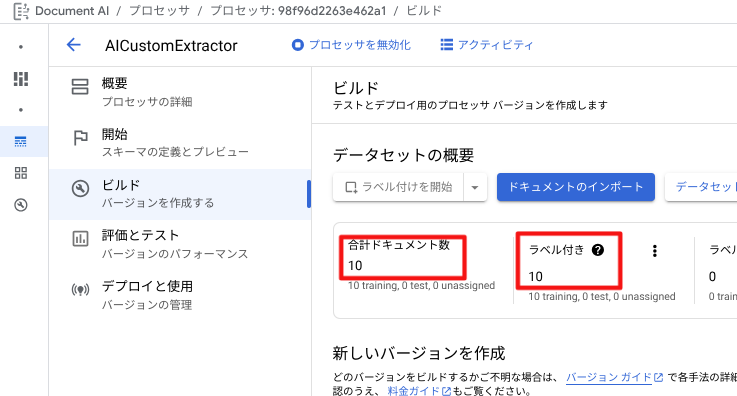Click breadcrumb プロセッサ: 98f96d2263e462a1
The image size is (737, 396).
coord(298,11)
